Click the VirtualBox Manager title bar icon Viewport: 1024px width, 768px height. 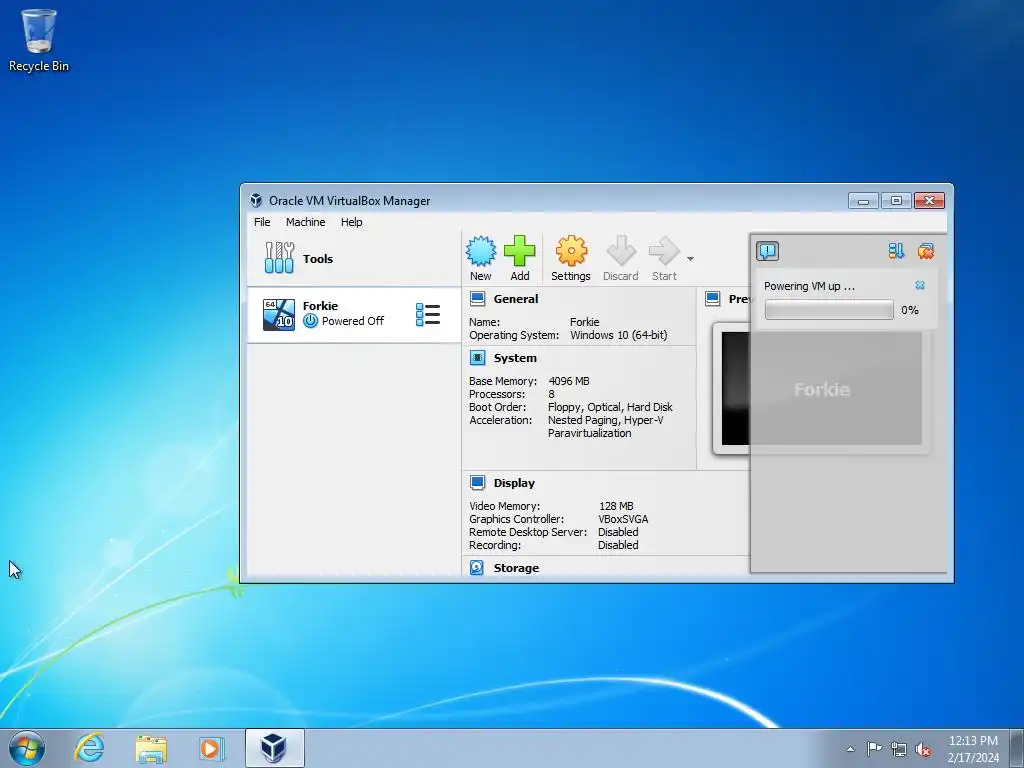(256, 200)
